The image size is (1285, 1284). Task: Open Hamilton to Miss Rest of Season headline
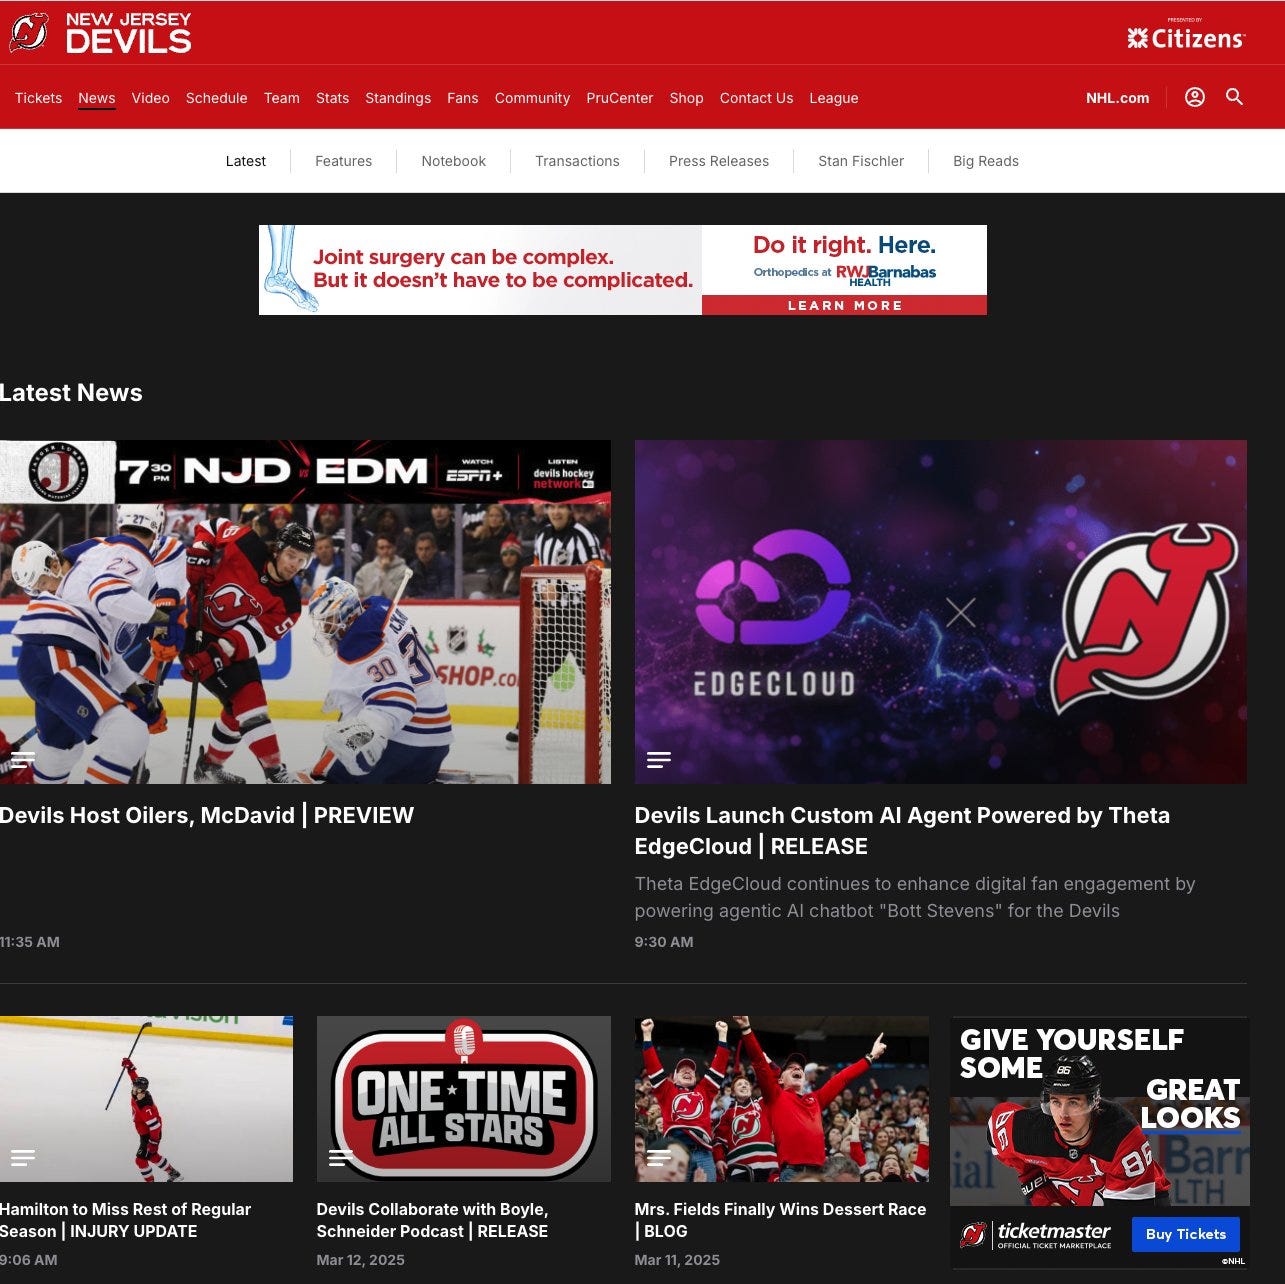click(126, 1220)
